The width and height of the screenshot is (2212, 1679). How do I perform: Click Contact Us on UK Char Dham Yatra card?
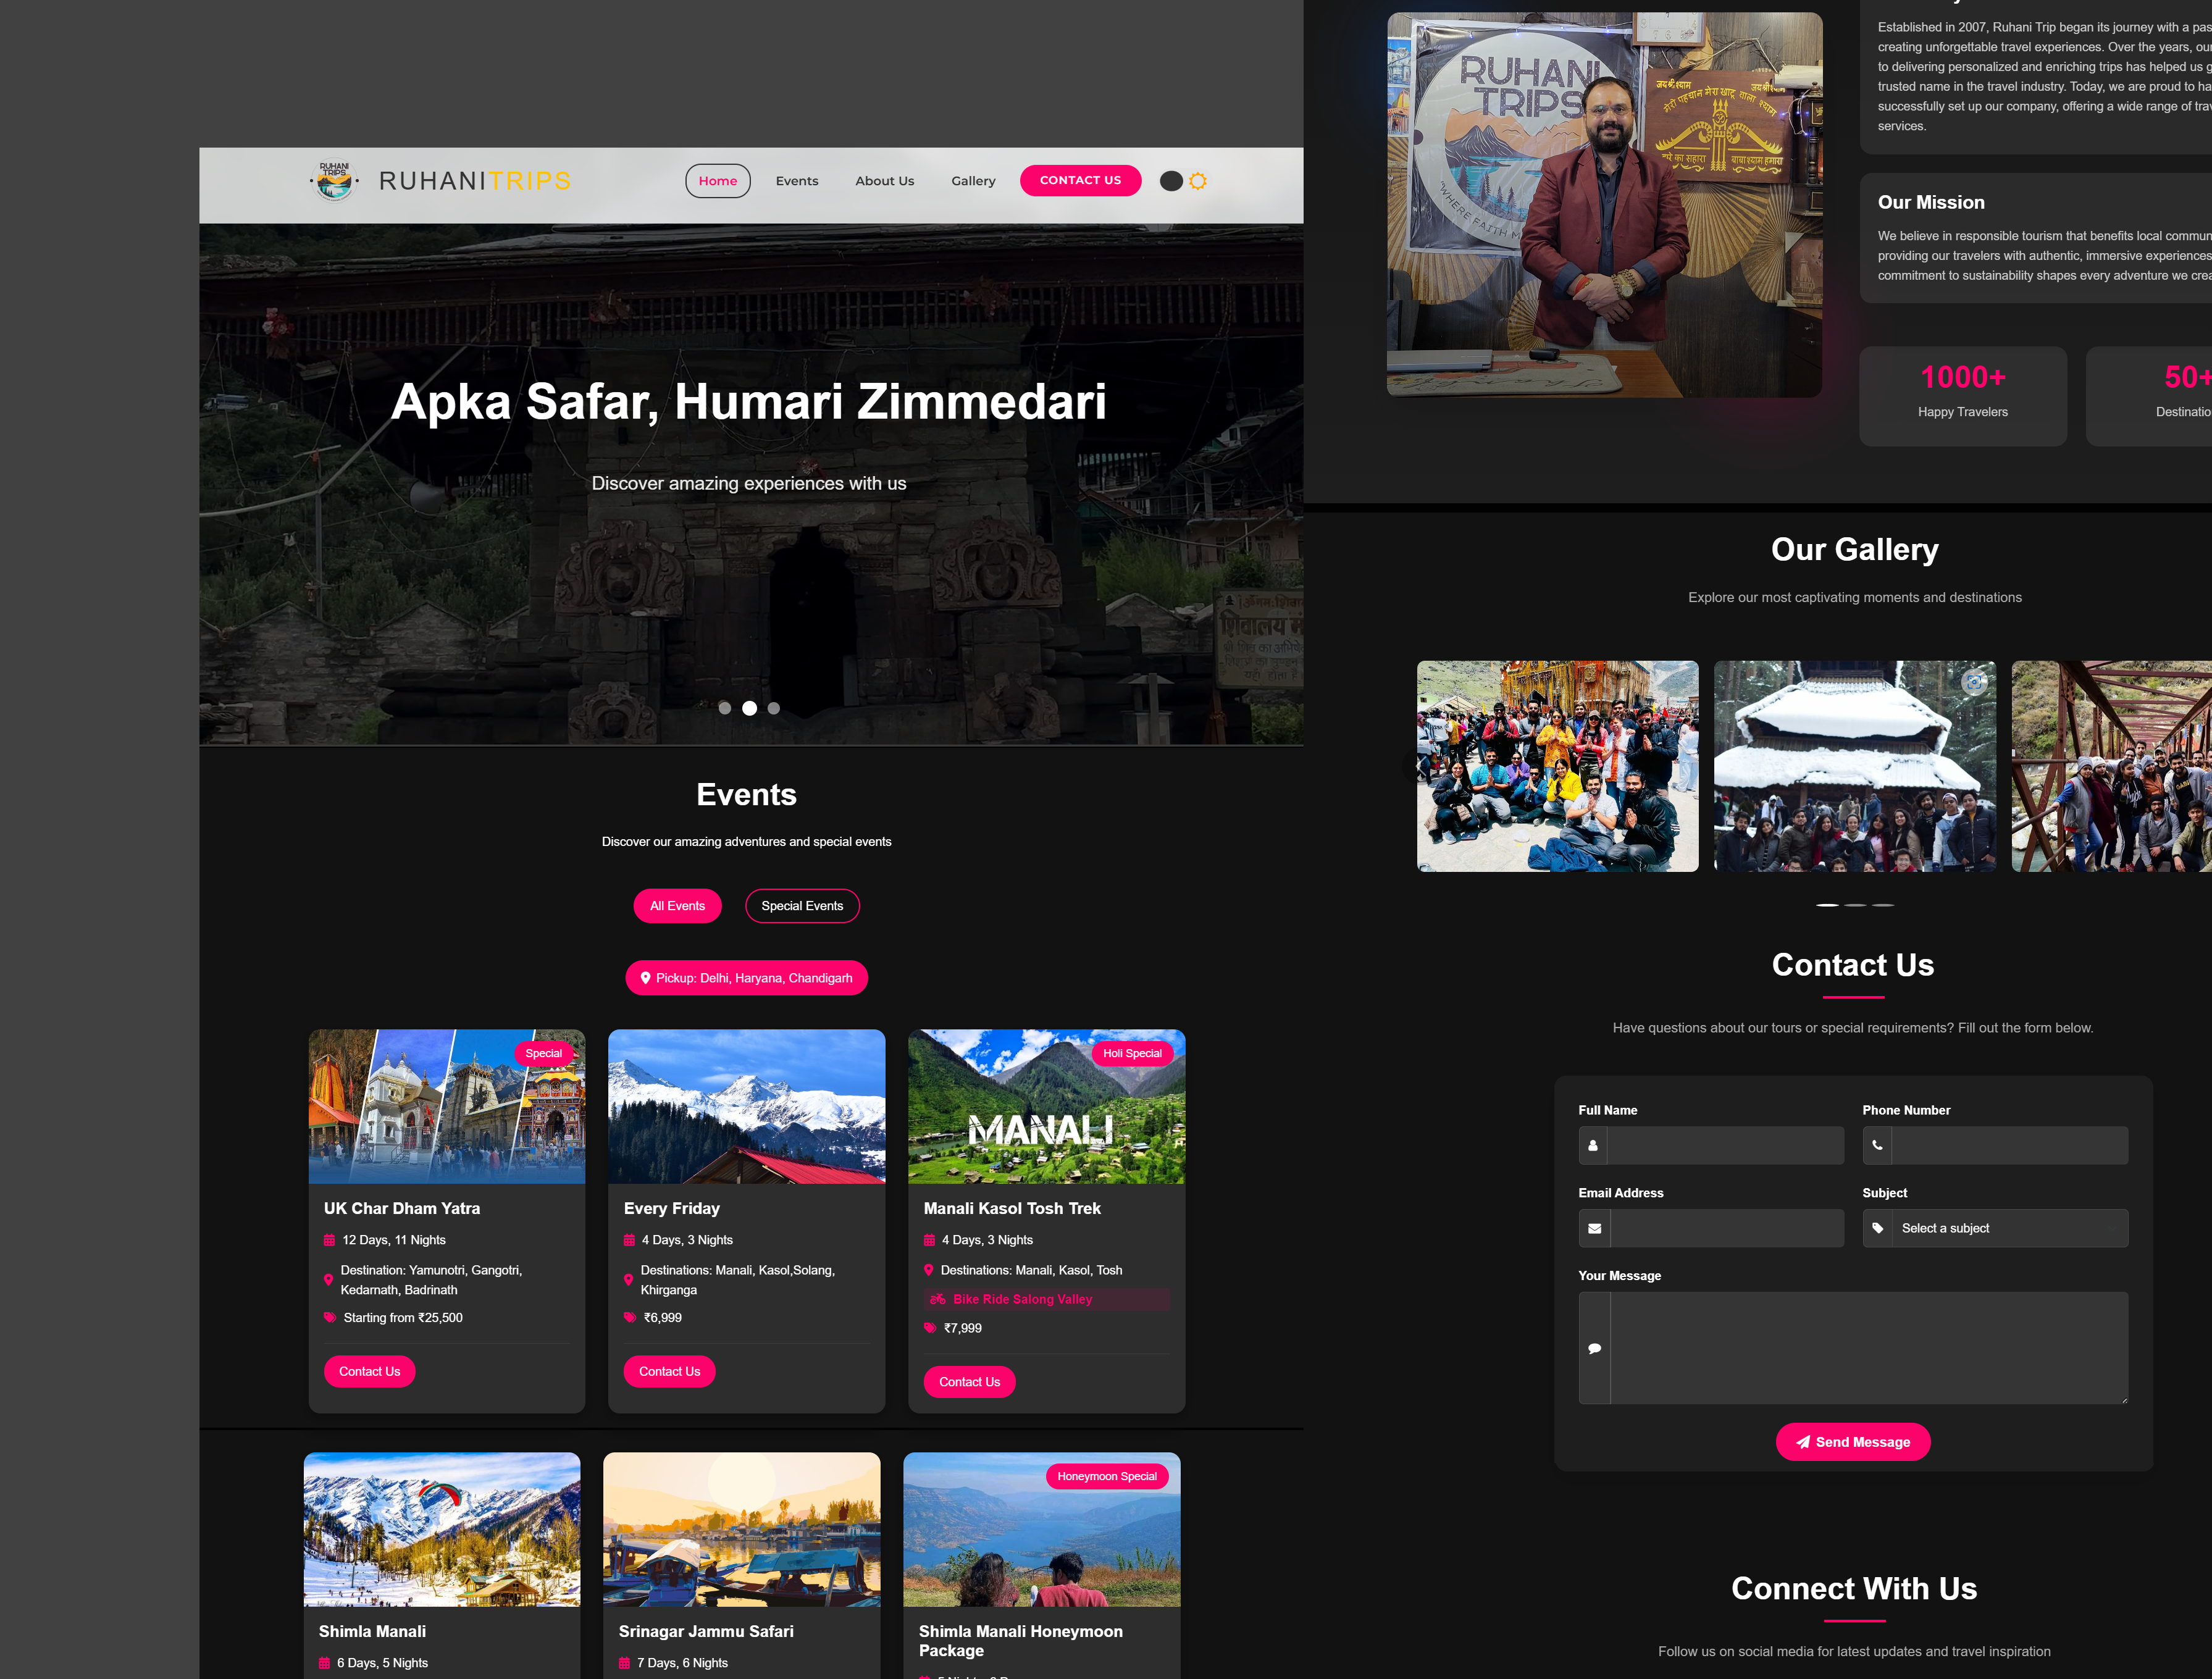click(369, 1371)
